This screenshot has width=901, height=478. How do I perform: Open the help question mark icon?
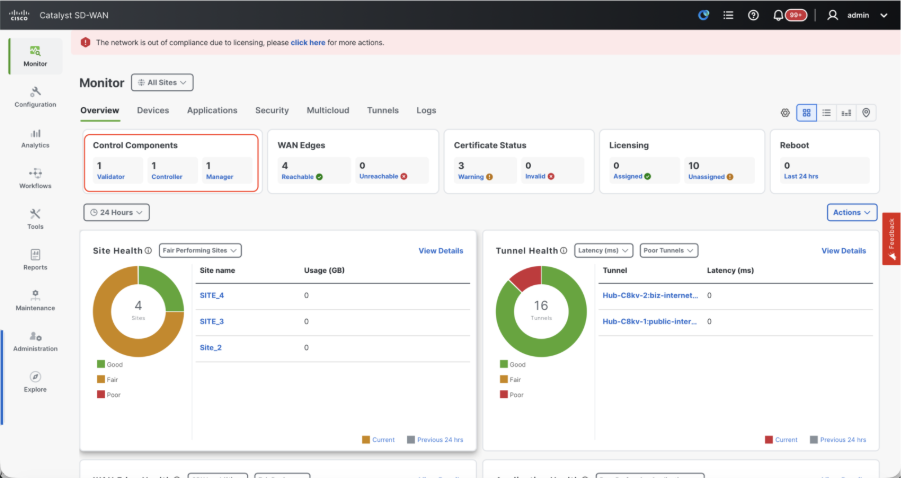753,15
